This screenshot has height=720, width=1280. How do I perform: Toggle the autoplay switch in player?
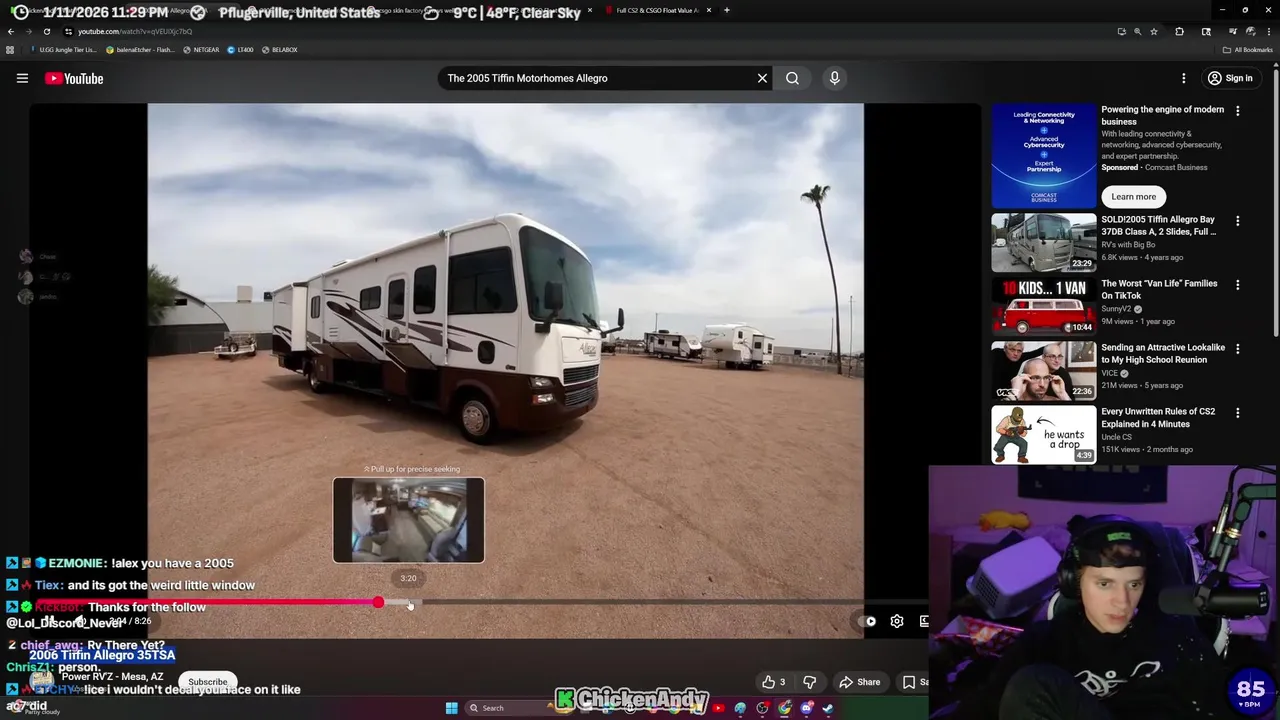click(868, 621)
